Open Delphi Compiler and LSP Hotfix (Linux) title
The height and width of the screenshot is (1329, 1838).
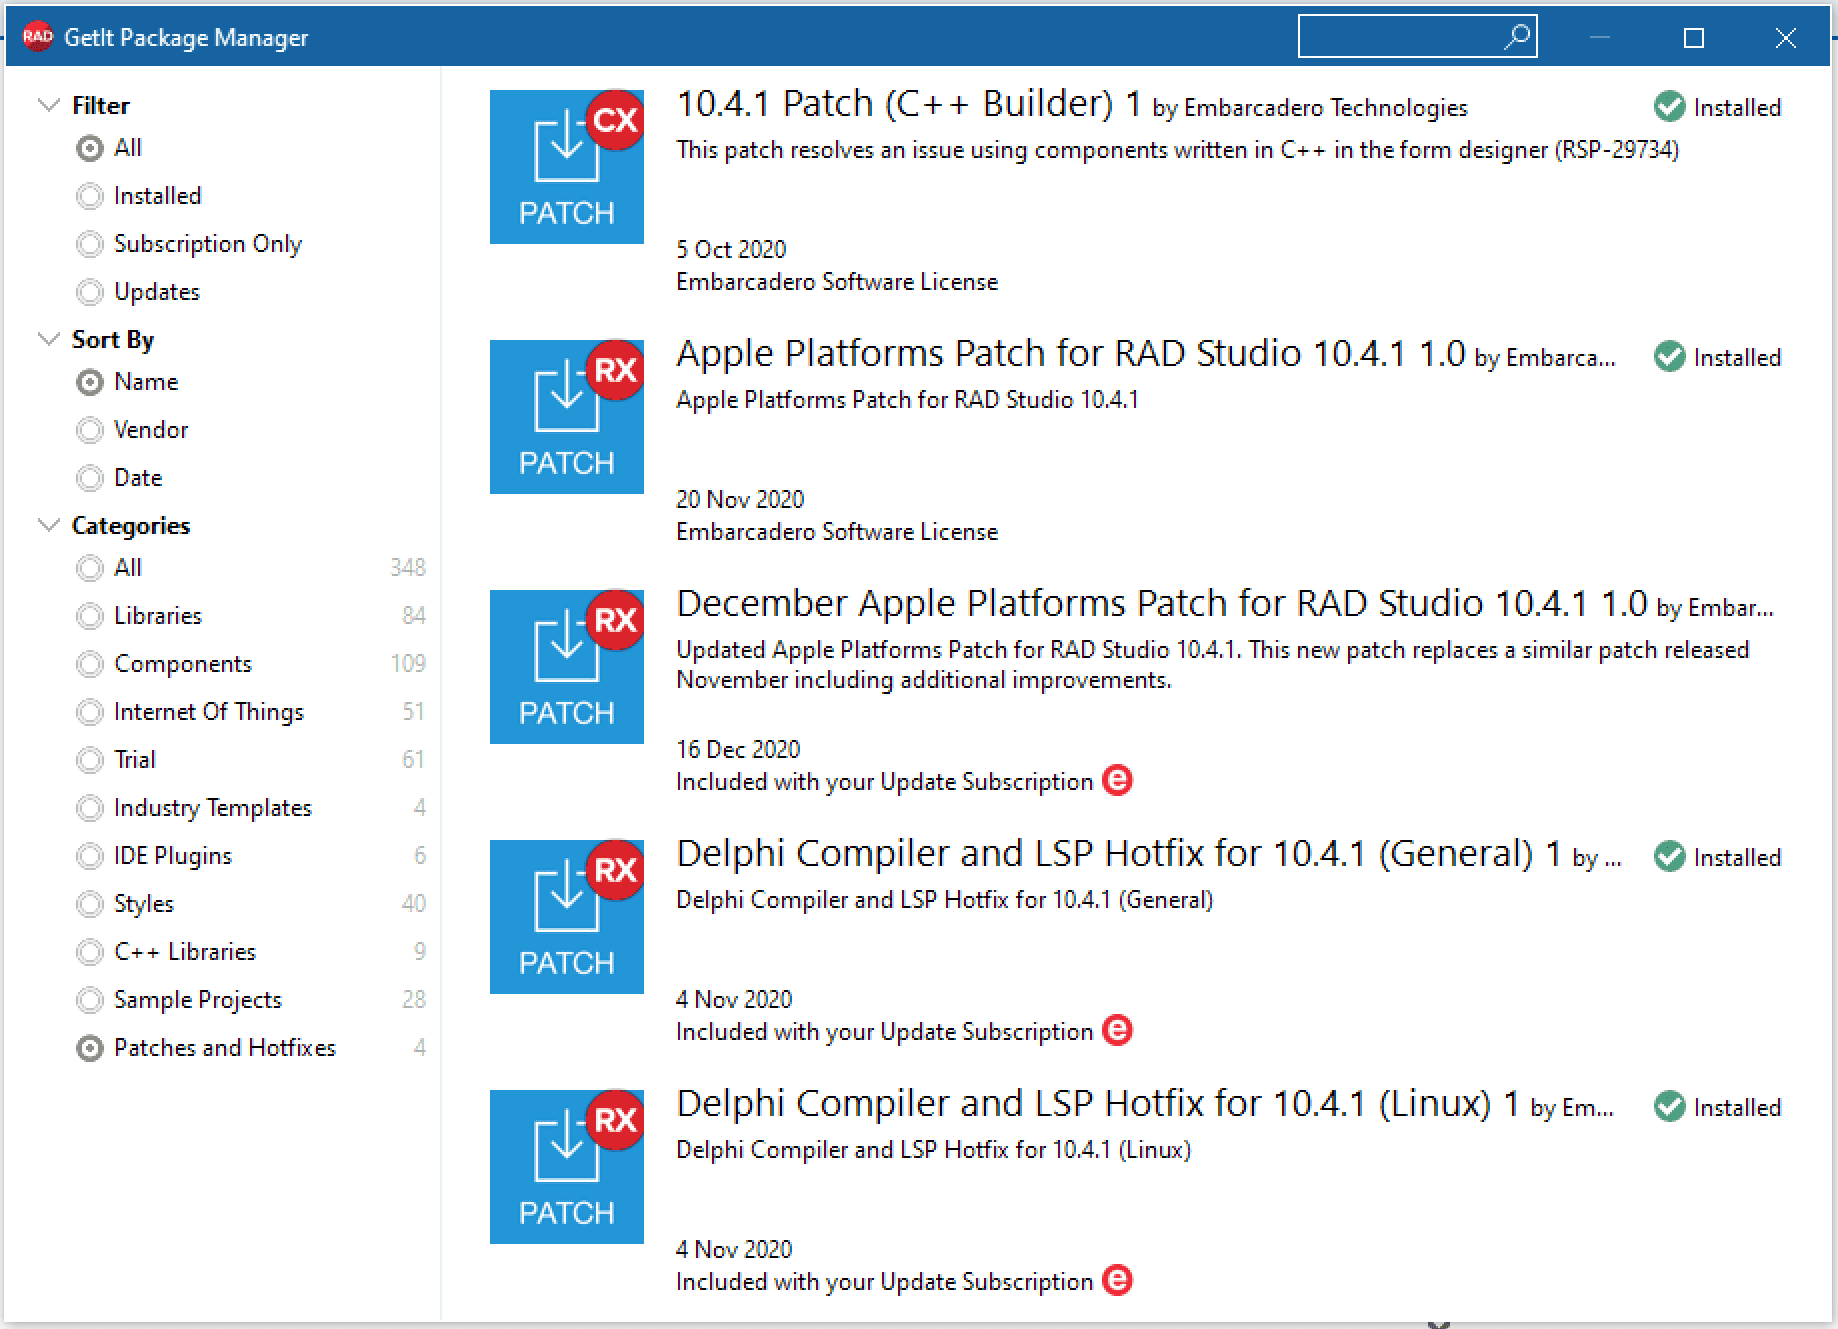point(1097,1103)
